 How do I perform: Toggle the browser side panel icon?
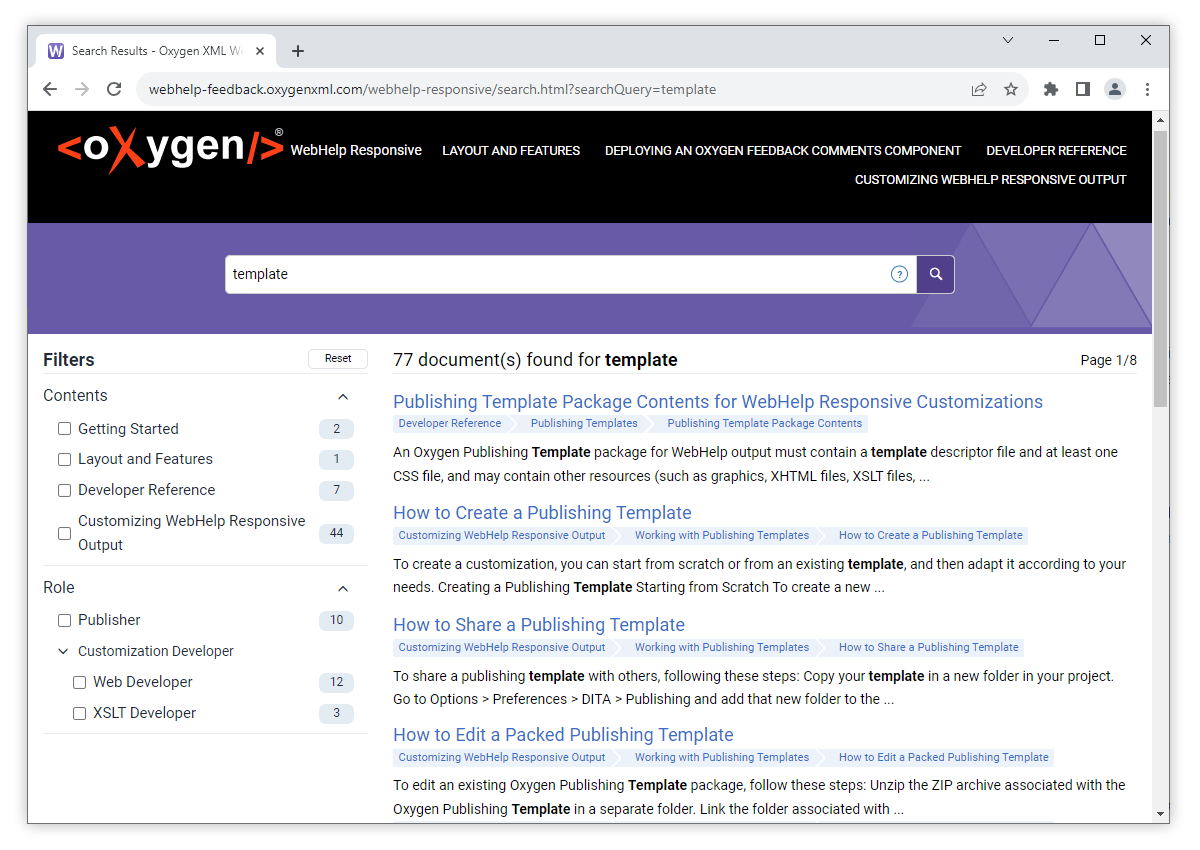coord(1082,89)
